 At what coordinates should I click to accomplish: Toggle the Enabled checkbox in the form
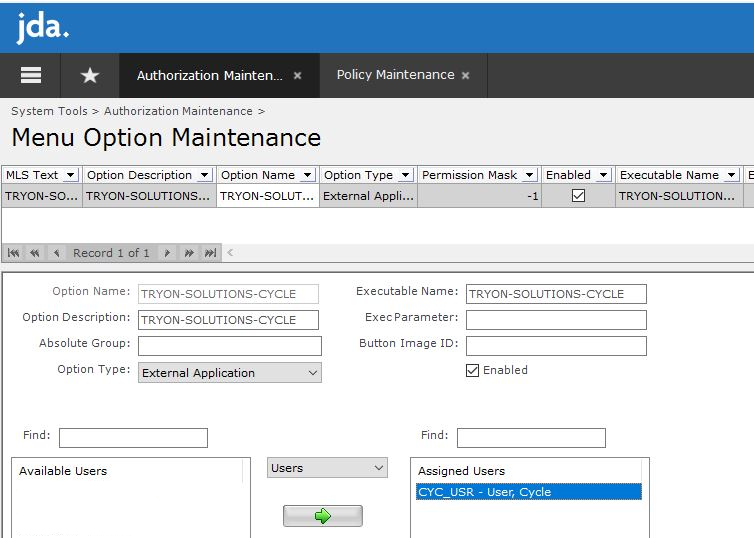472,370
